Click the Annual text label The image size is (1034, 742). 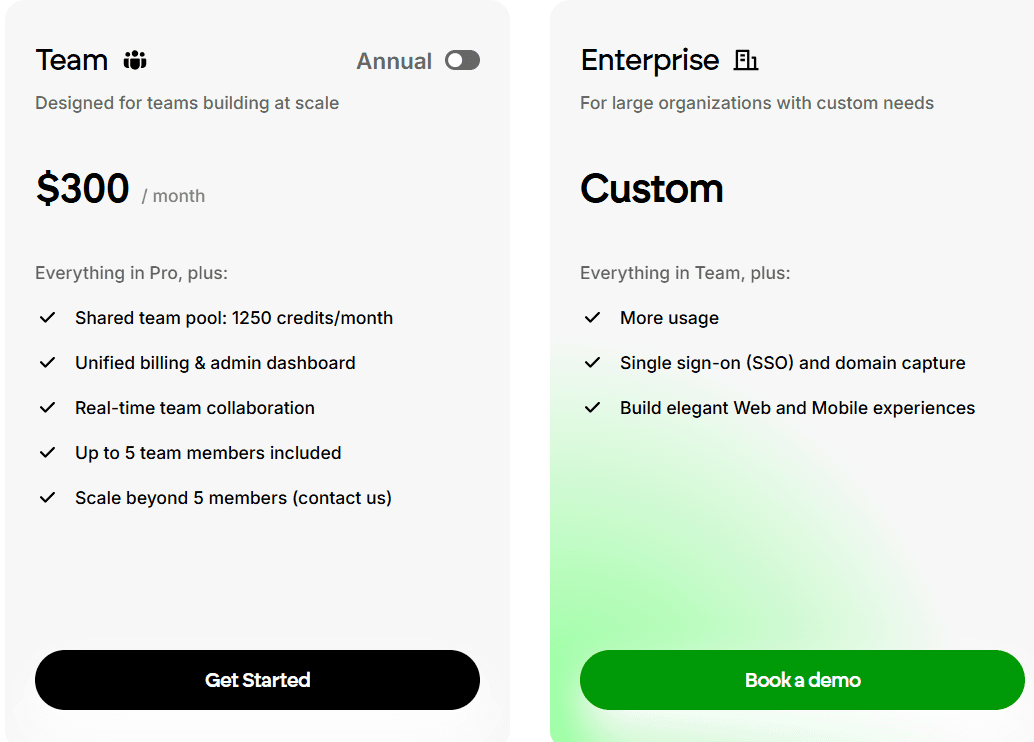pos(394,60)
